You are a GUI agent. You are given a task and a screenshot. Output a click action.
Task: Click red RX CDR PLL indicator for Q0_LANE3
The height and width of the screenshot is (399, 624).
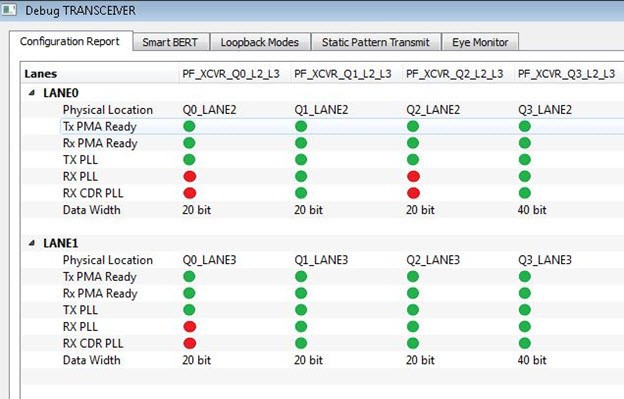[x=190, y=343]
